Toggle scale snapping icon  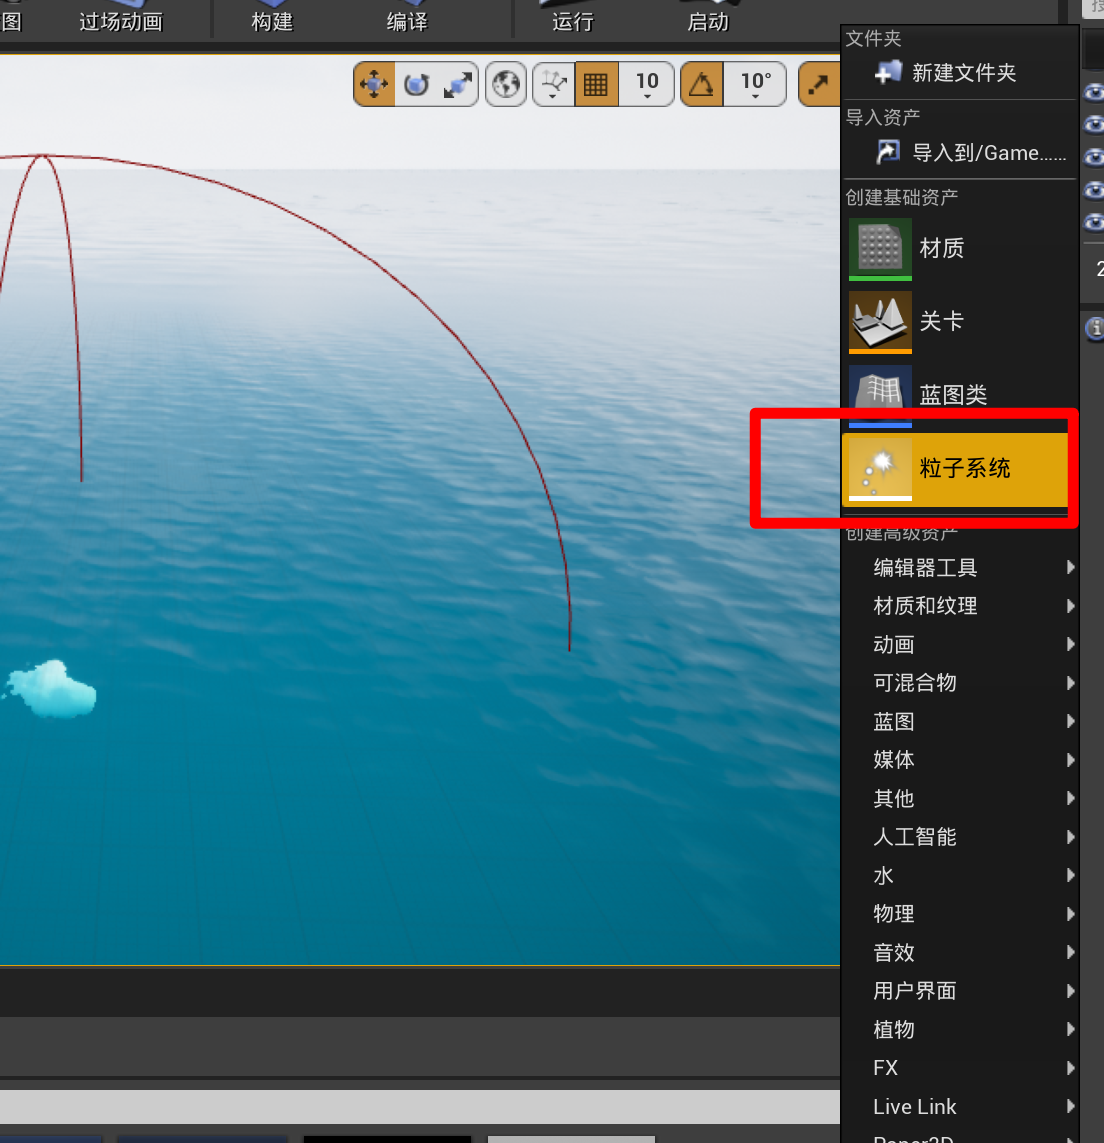click(x=819, y=85)
